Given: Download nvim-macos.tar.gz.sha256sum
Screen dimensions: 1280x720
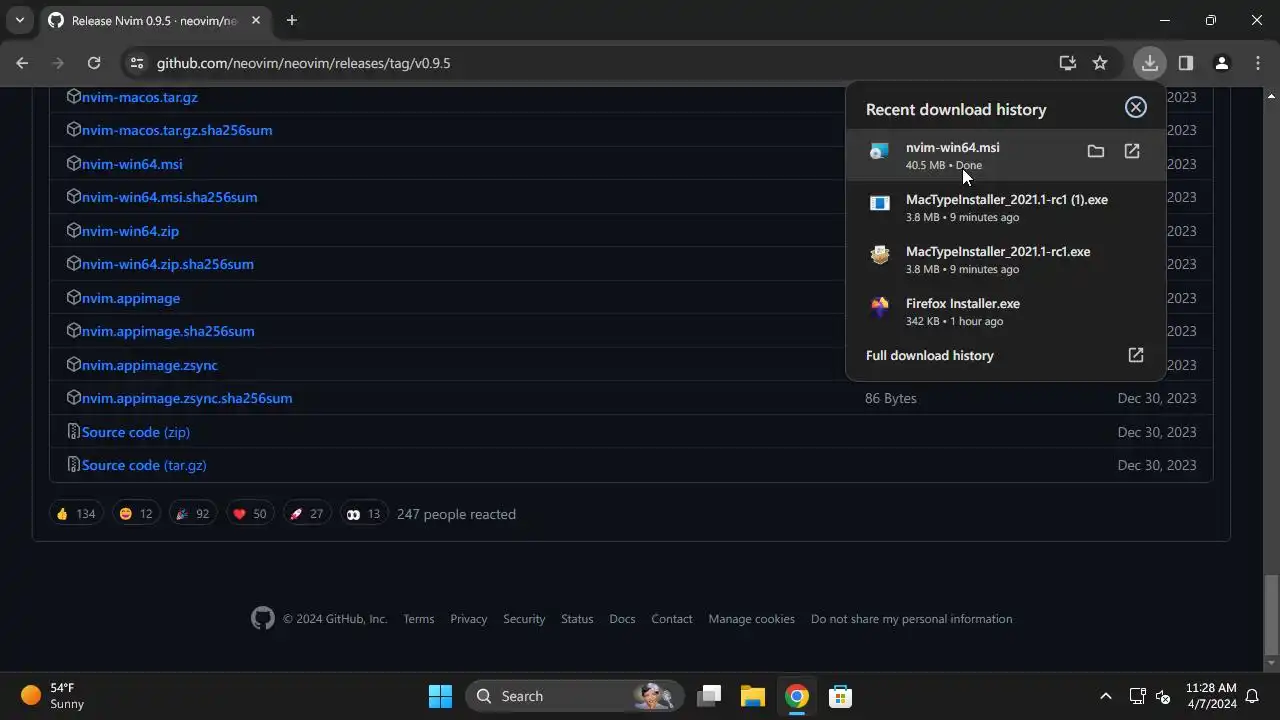Looking at the screenshot, I should (177, 130).
